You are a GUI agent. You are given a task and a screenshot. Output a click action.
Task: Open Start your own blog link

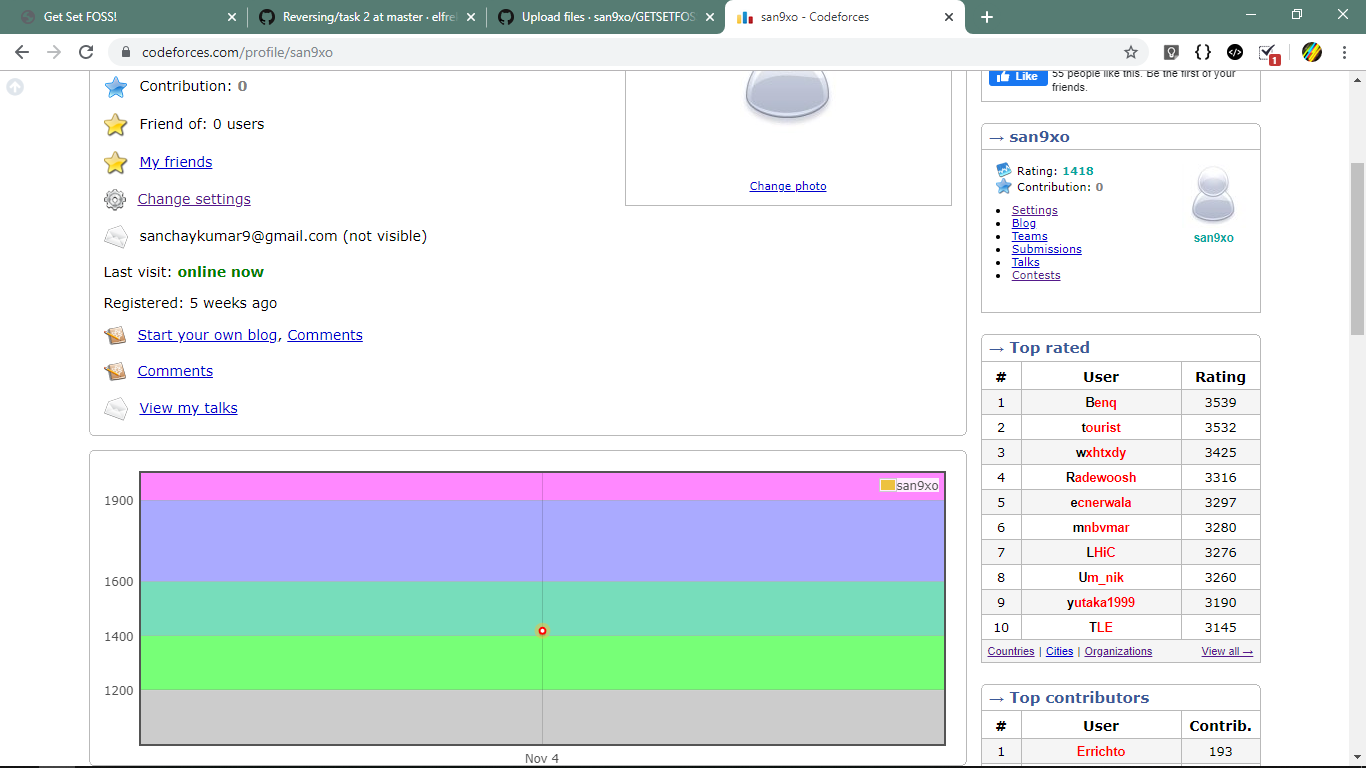pyautogui.click(x=207, y=335)
